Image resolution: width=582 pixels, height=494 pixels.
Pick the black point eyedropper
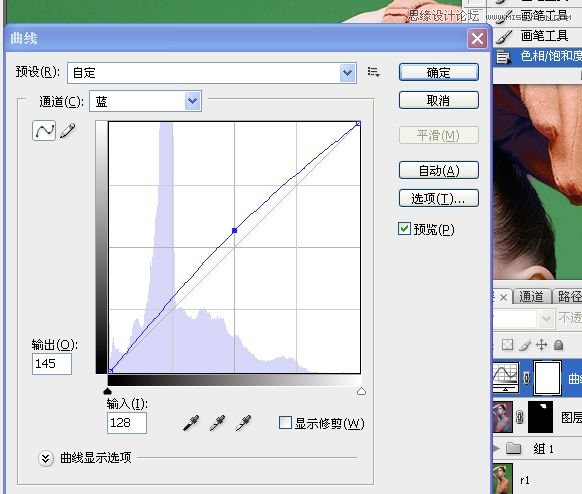(191, 423)
